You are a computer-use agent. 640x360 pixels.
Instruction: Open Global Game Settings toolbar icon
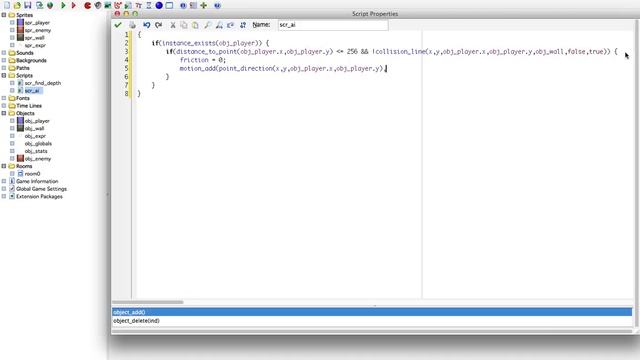193,5
